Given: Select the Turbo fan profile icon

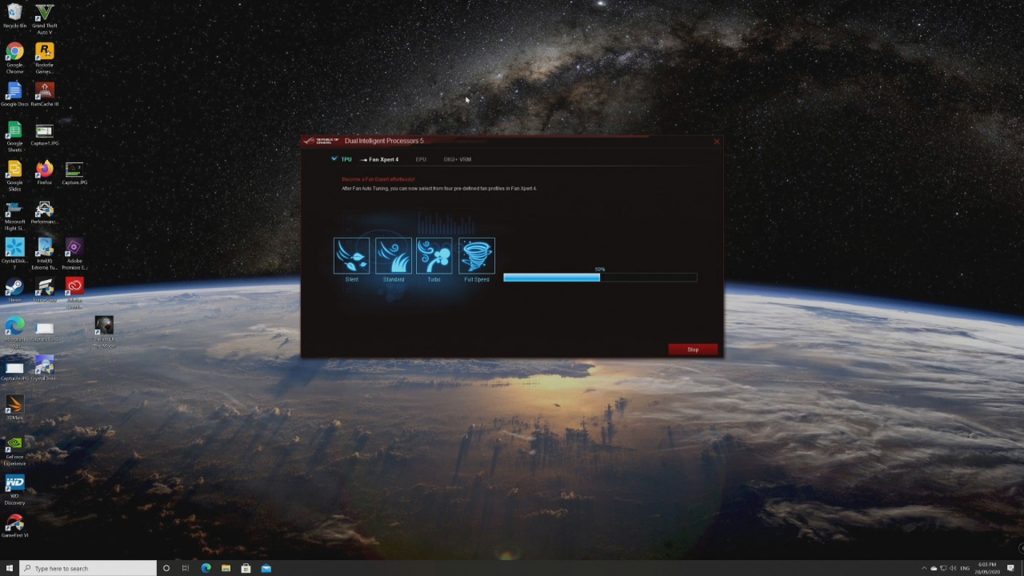Looking at the screenshot, I should pos(434,255).
